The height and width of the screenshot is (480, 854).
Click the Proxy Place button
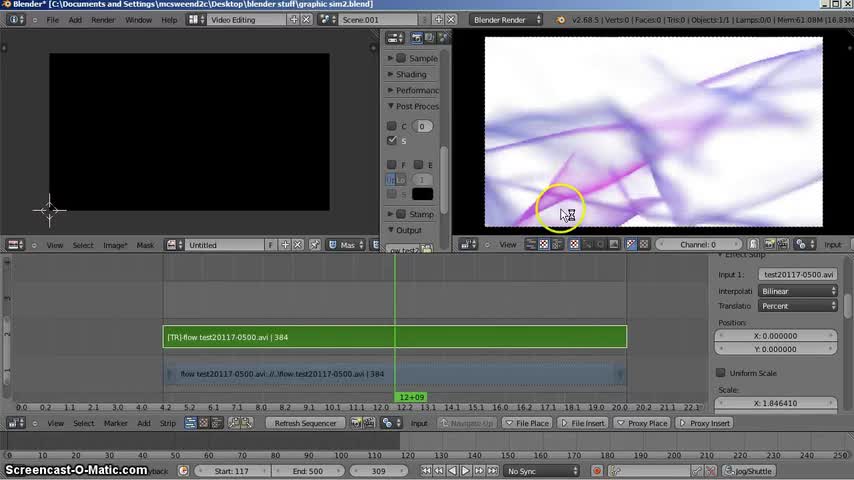642,423
